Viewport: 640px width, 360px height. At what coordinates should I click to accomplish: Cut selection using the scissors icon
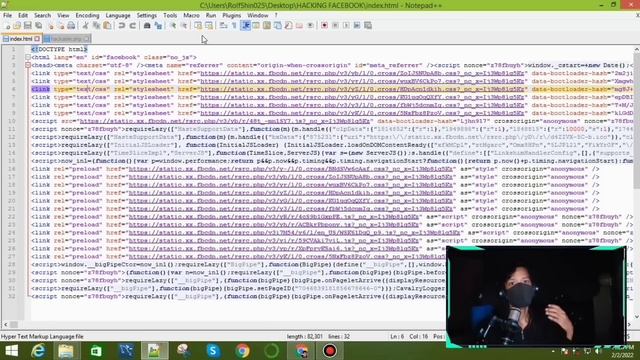pos(85,26)
